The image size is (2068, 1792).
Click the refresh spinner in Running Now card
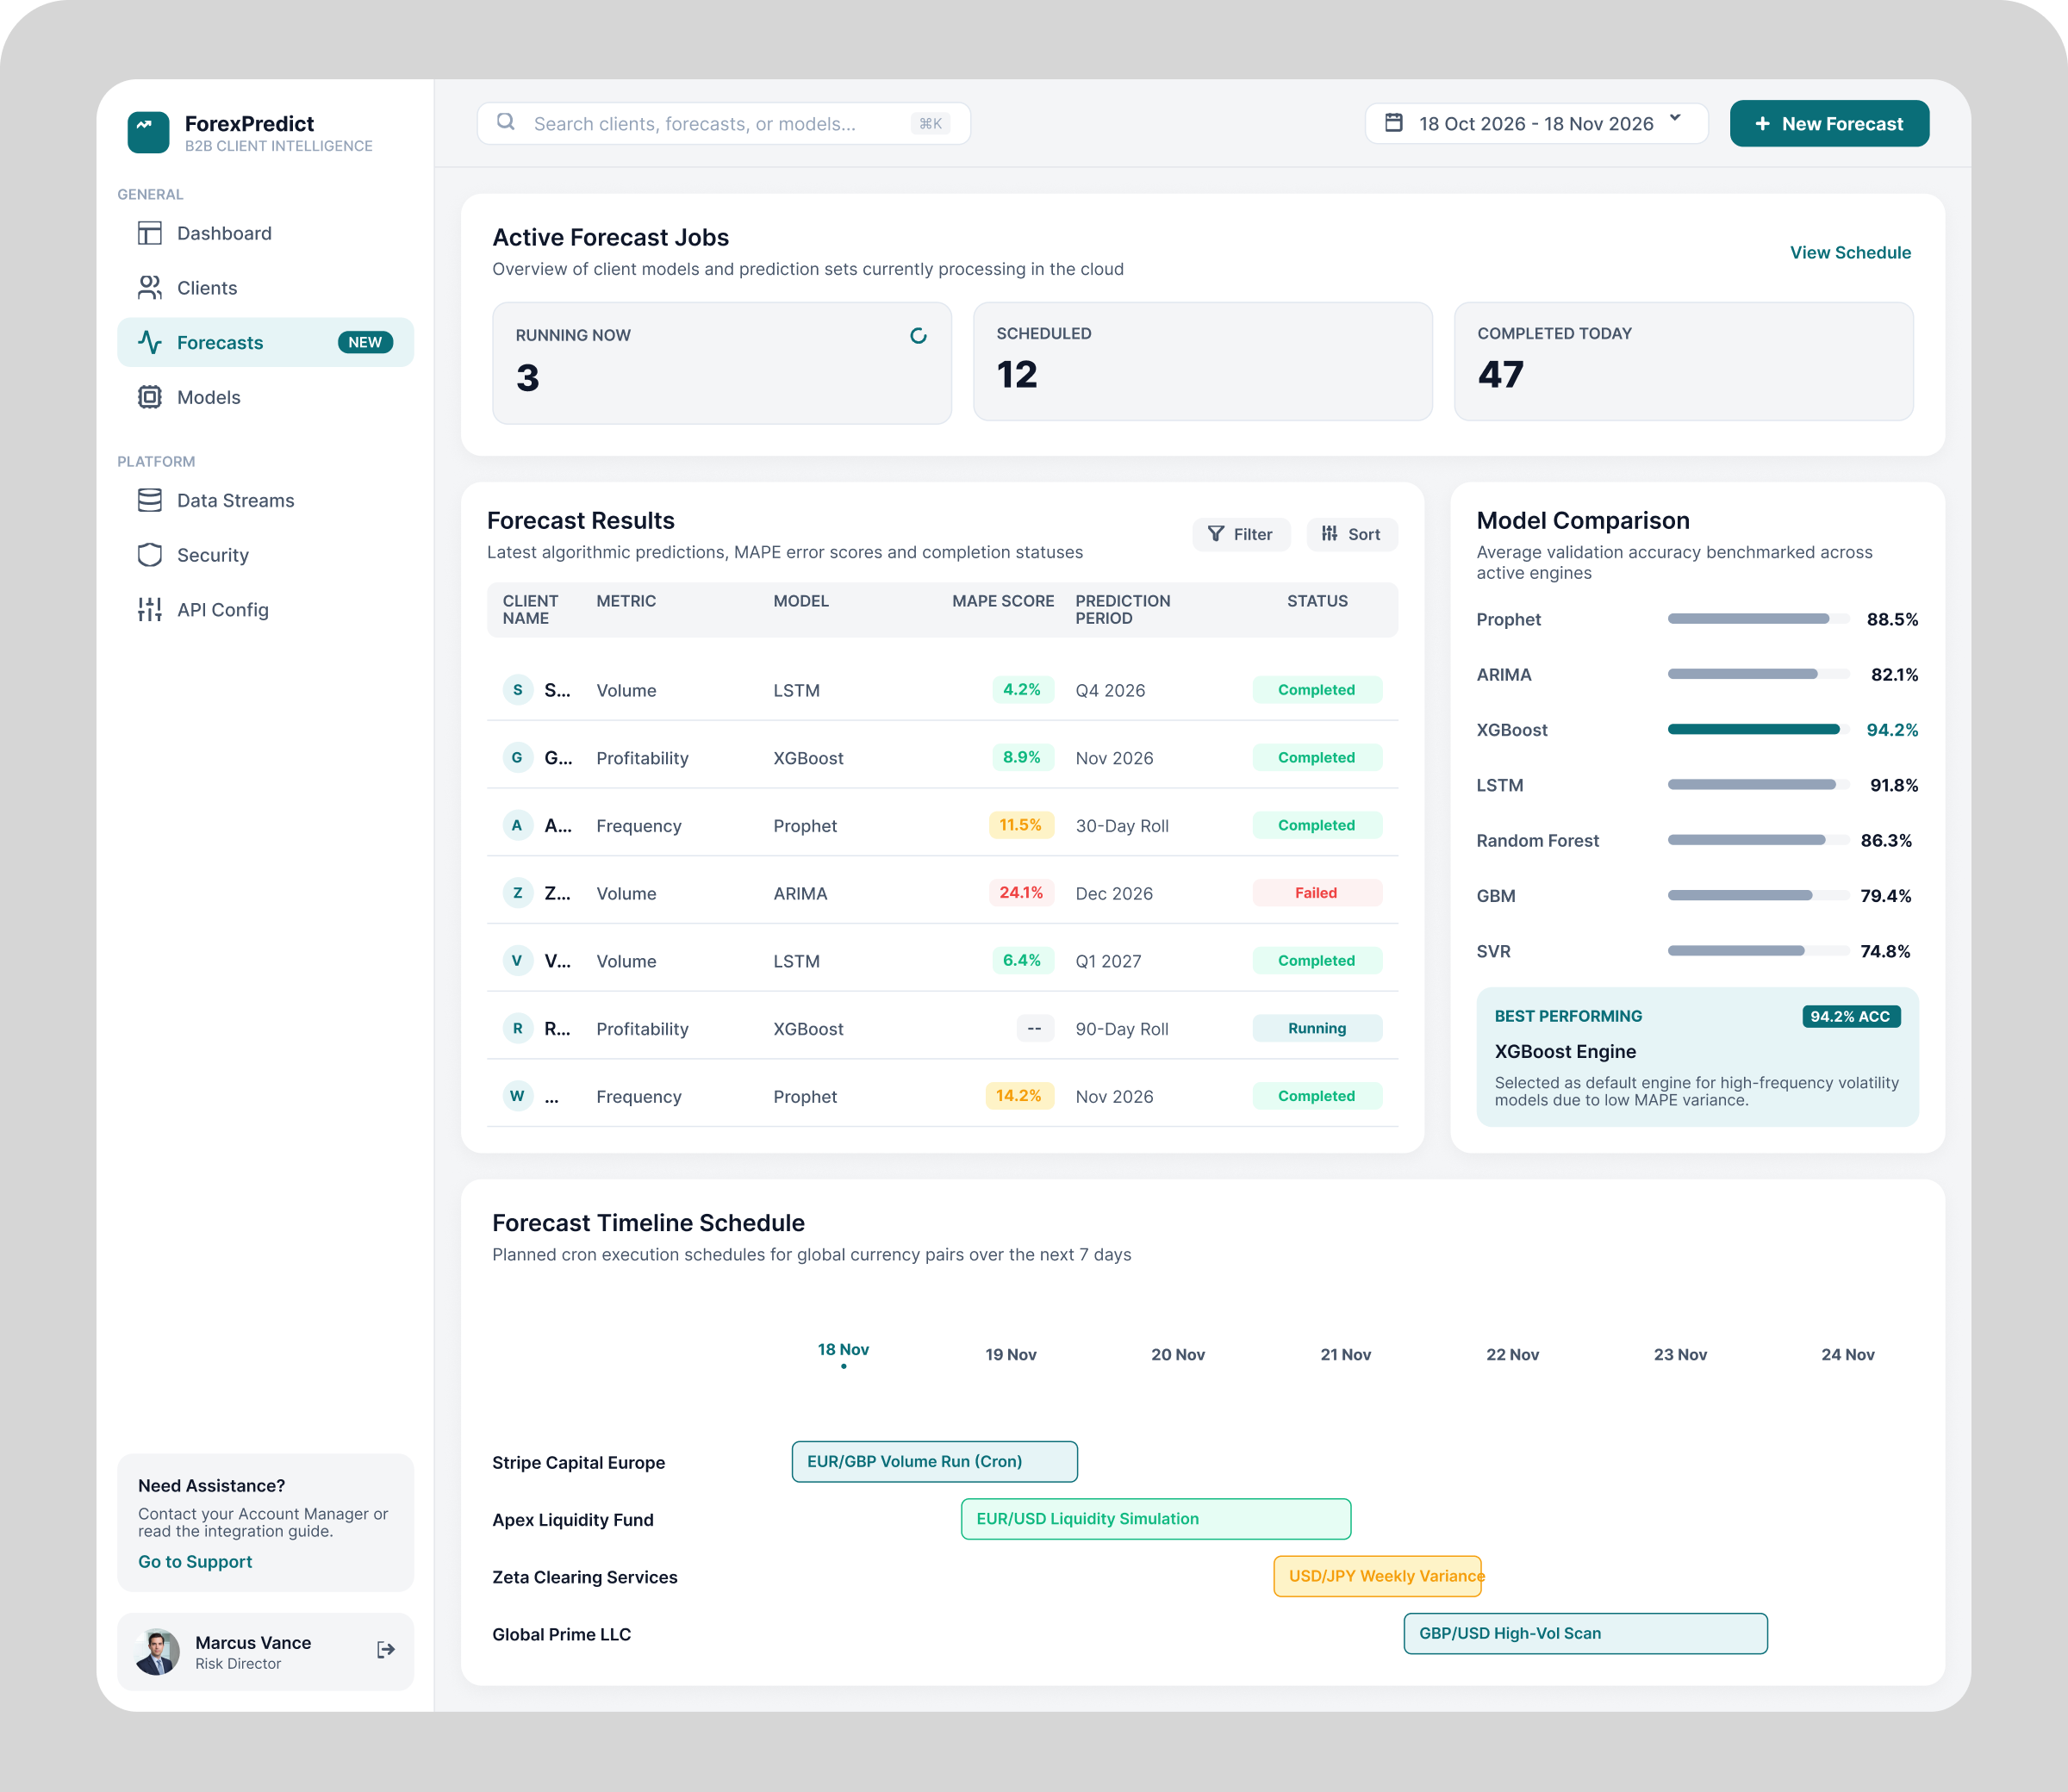918,335
